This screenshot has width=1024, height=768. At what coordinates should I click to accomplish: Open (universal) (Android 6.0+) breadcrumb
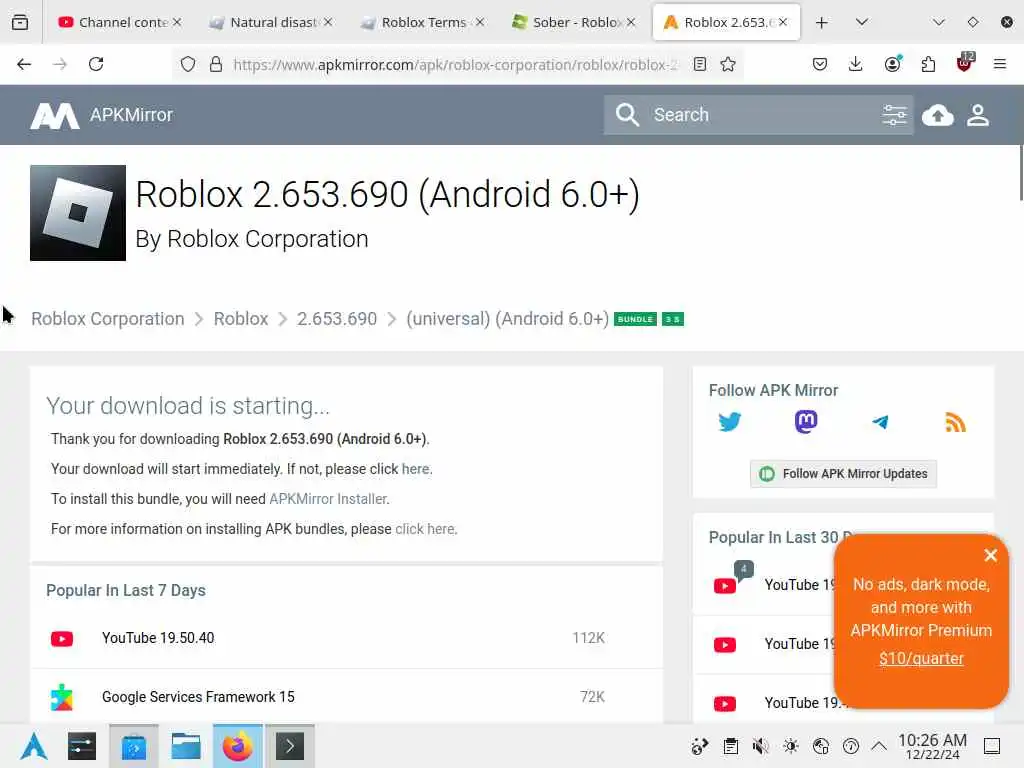(x=507, y=319)
